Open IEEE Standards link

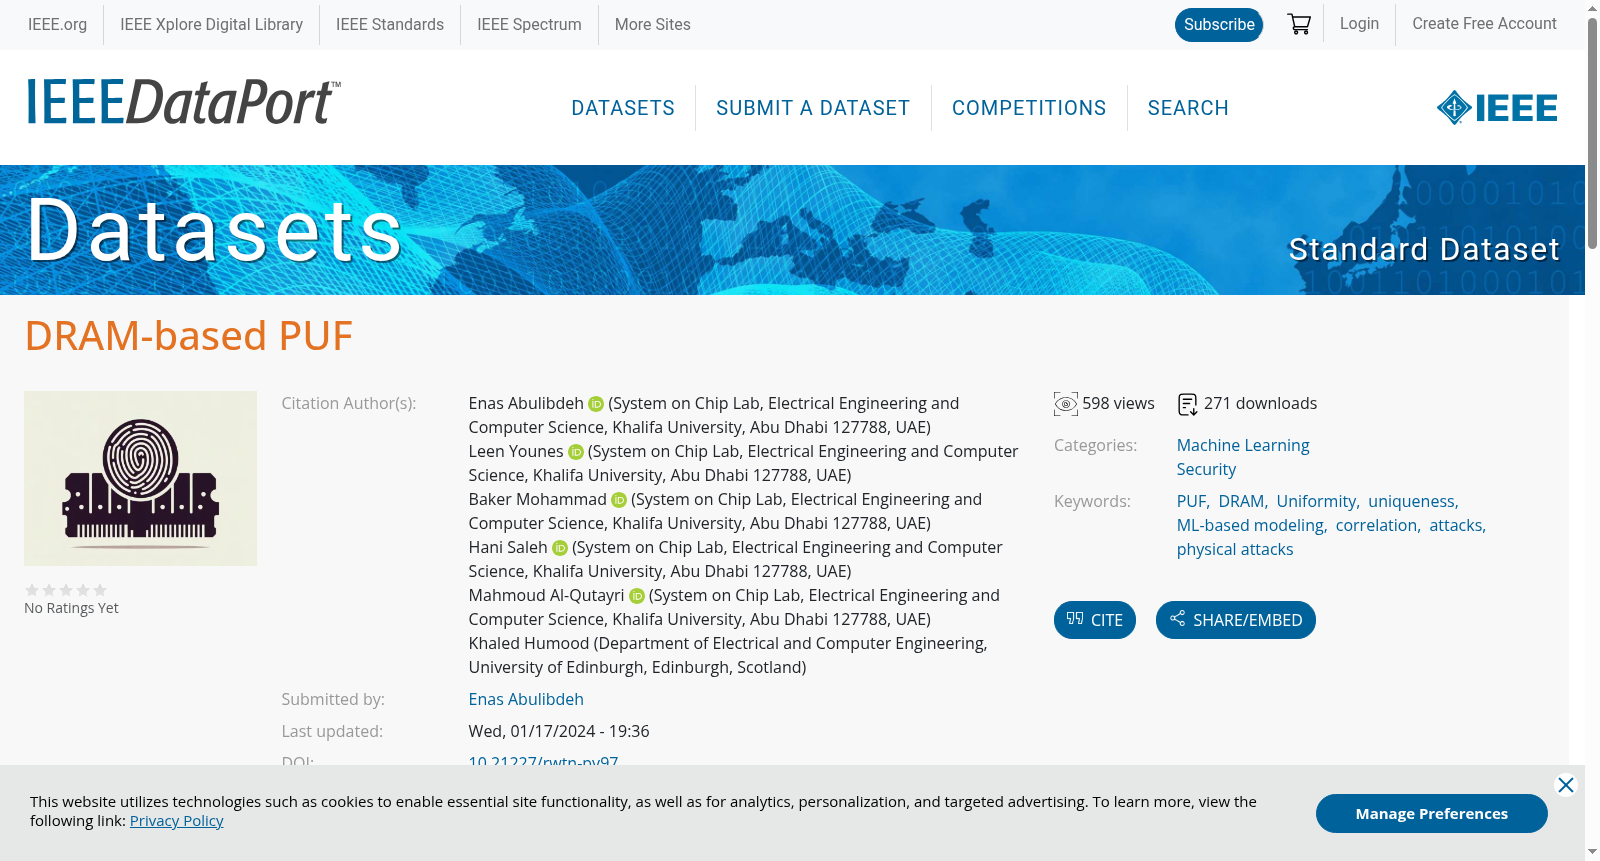(390, 24)
